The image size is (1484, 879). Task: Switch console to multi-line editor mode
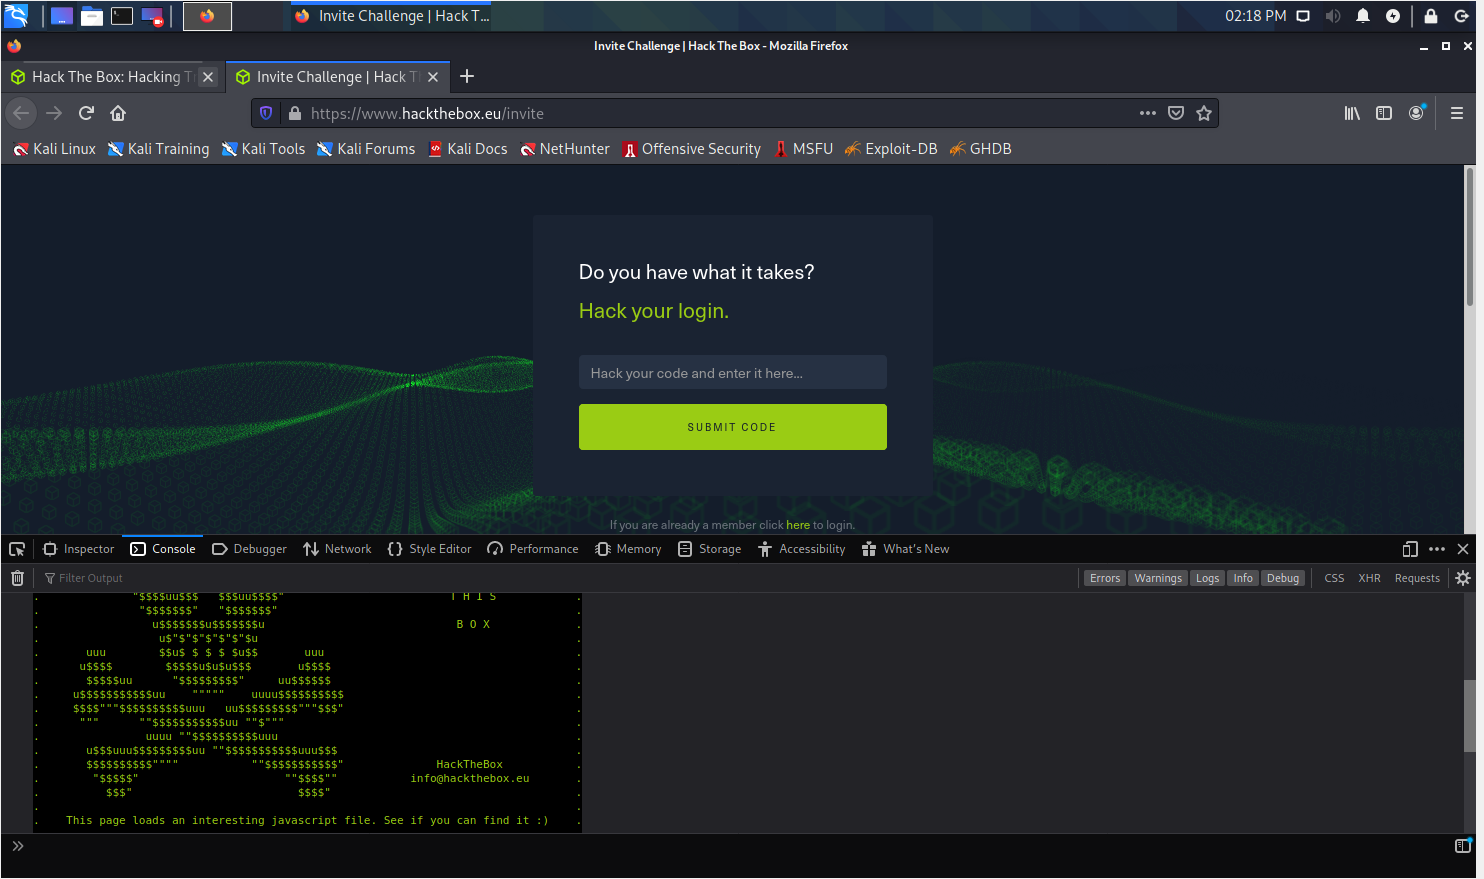click(1463, 846)
